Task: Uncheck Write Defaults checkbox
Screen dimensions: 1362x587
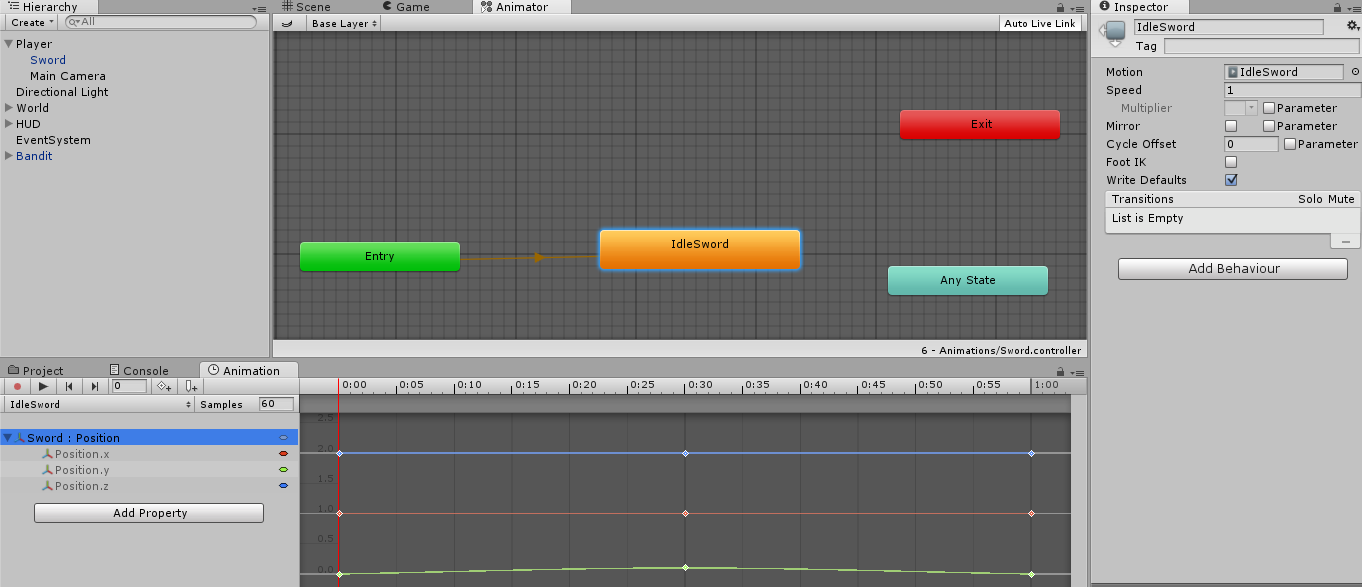Action: point(1231,180)
